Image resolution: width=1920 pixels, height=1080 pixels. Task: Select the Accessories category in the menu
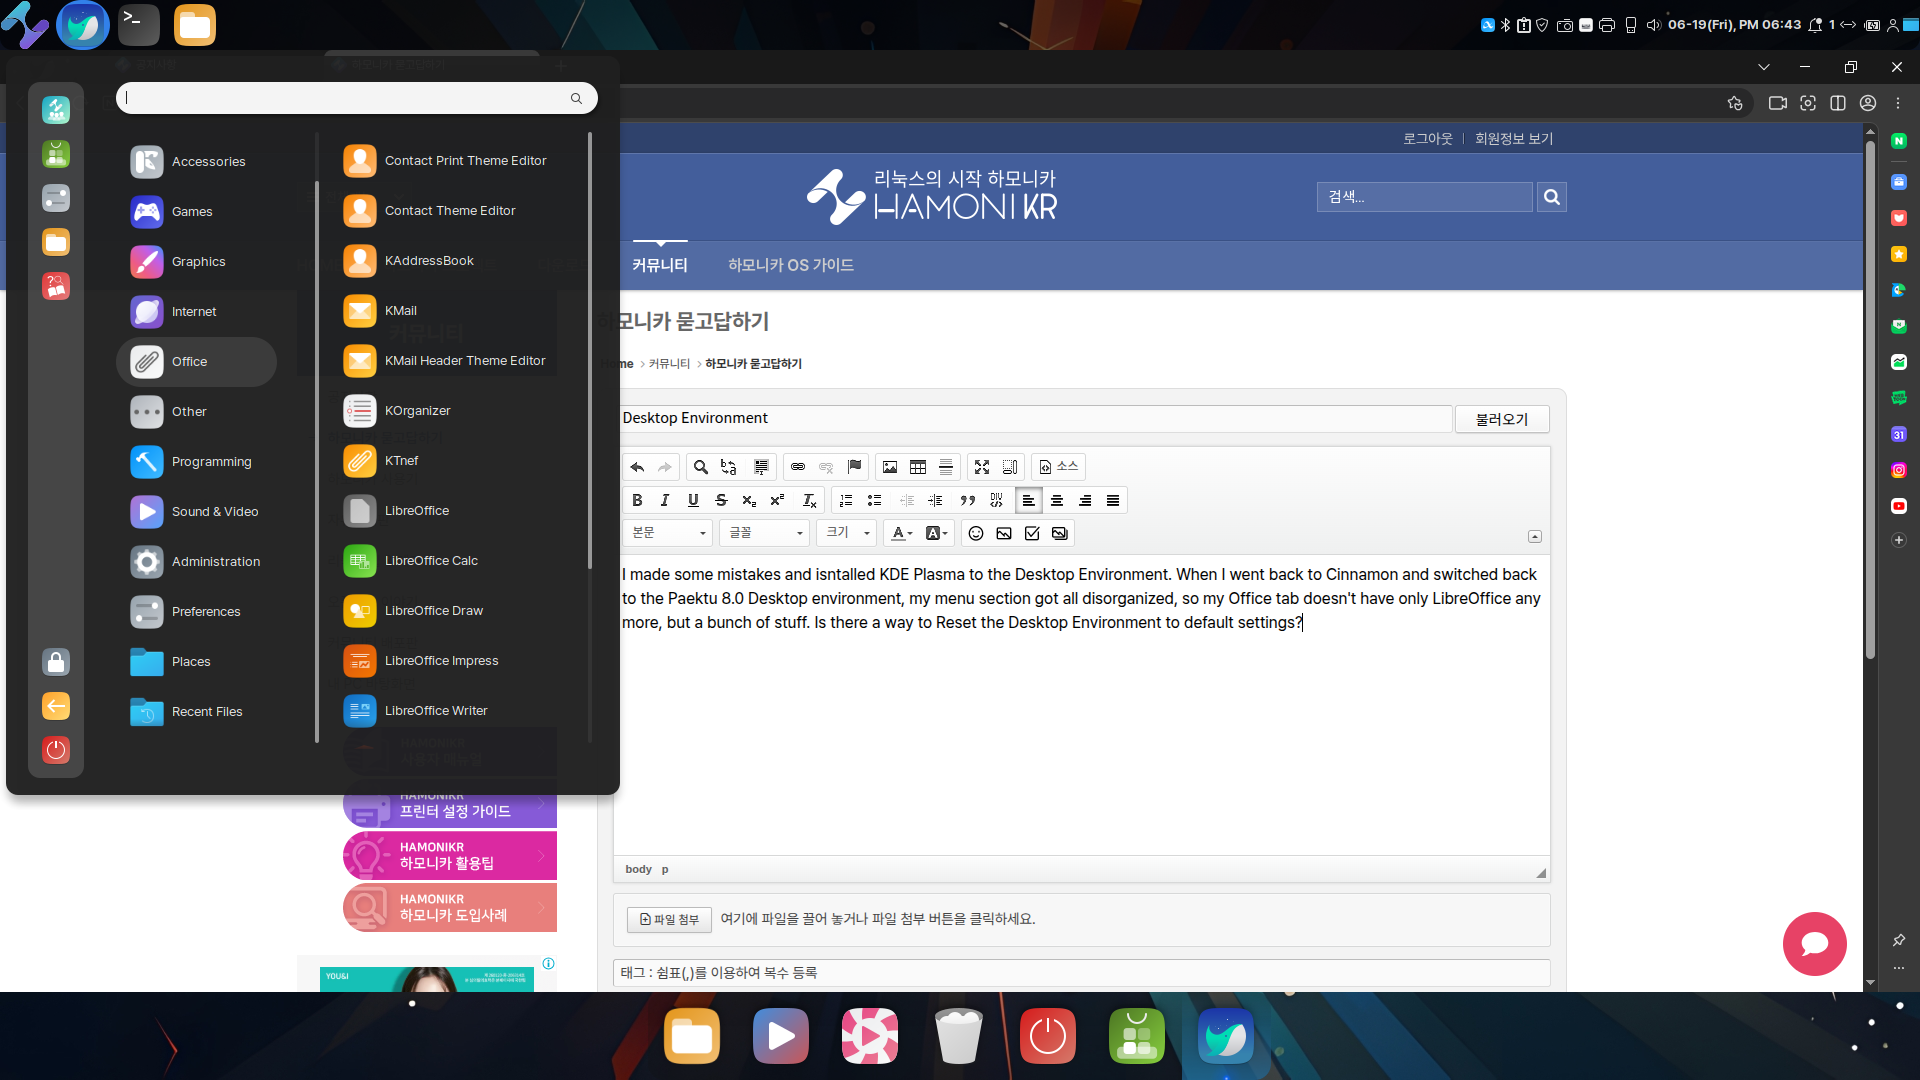[x=196, y=162]
